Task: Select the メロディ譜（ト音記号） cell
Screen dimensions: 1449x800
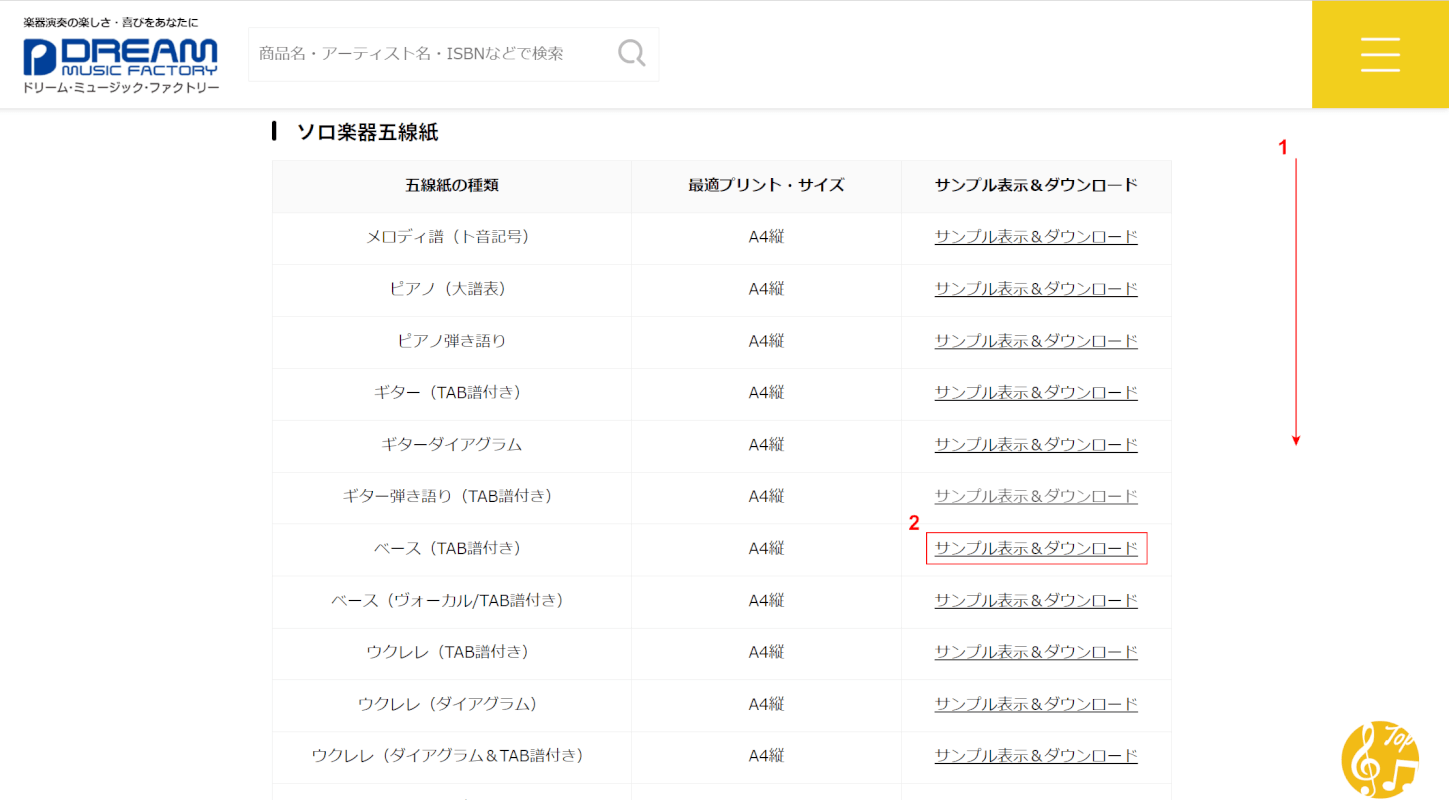Action: [x=452, y=238]
